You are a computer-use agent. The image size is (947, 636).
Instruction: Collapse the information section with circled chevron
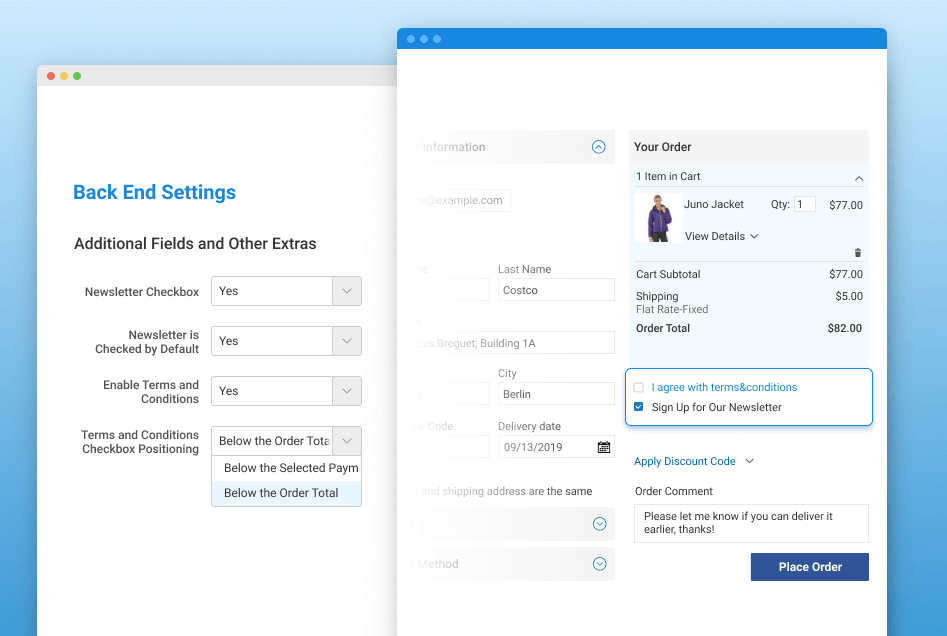pyautogui.click(x=598, y=147)
